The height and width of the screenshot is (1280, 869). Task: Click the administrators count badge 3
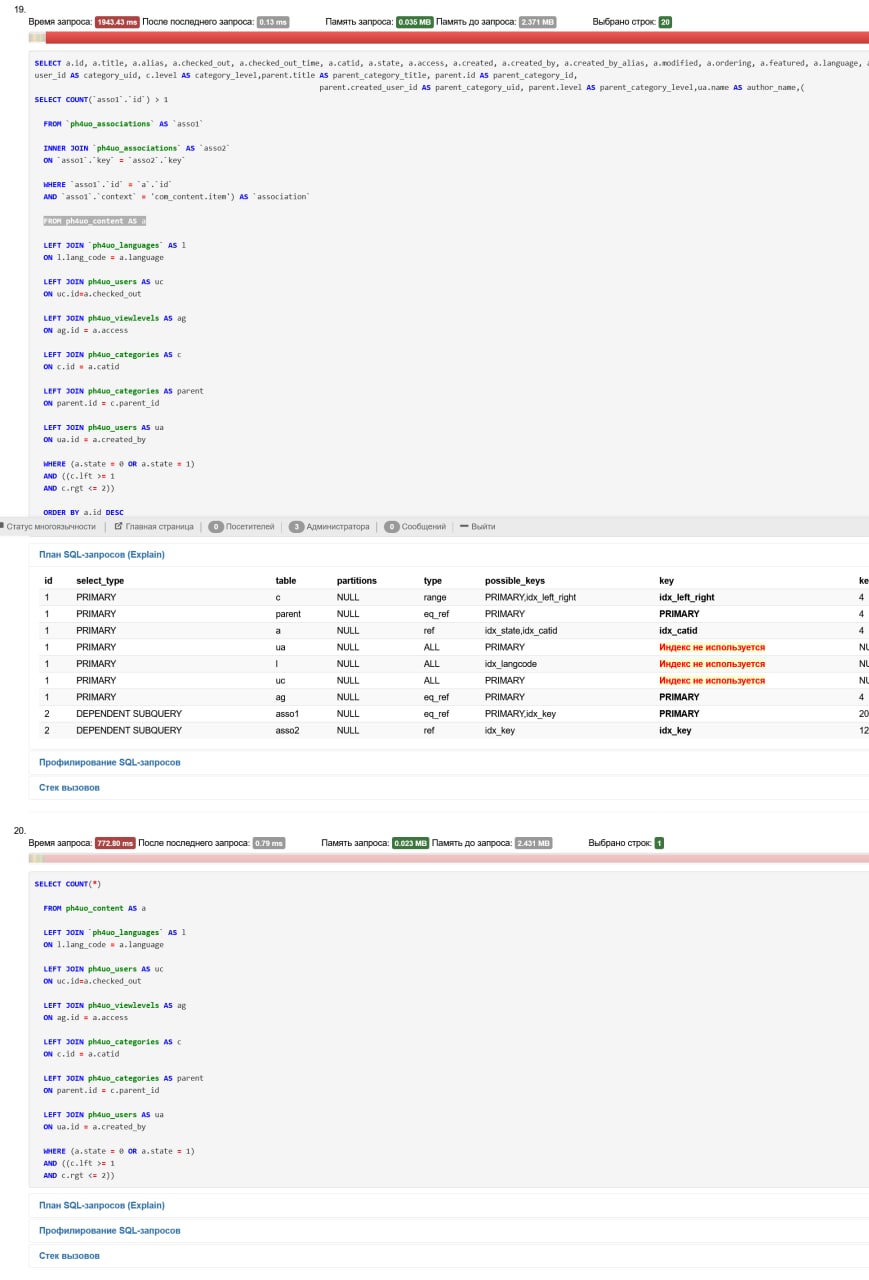coord(296,526)
